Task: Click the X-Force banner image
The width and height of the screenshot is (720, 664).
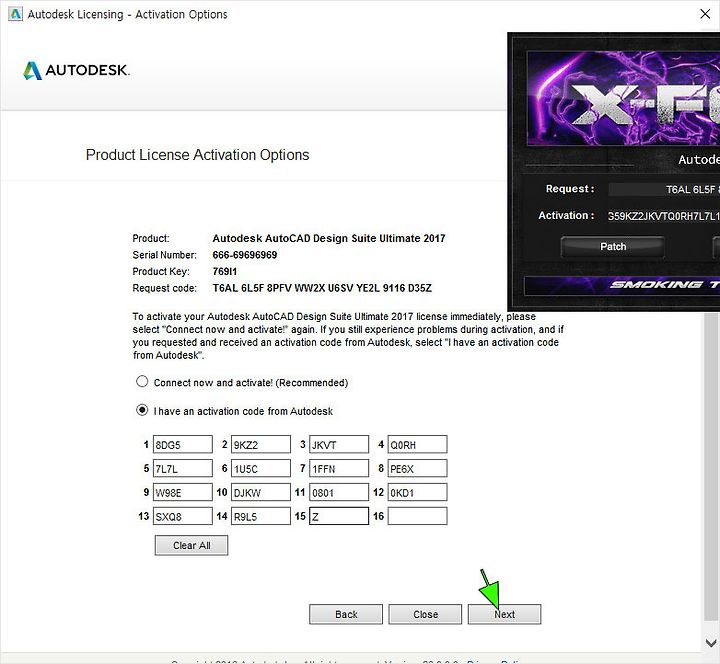Action: coord(624,98)
